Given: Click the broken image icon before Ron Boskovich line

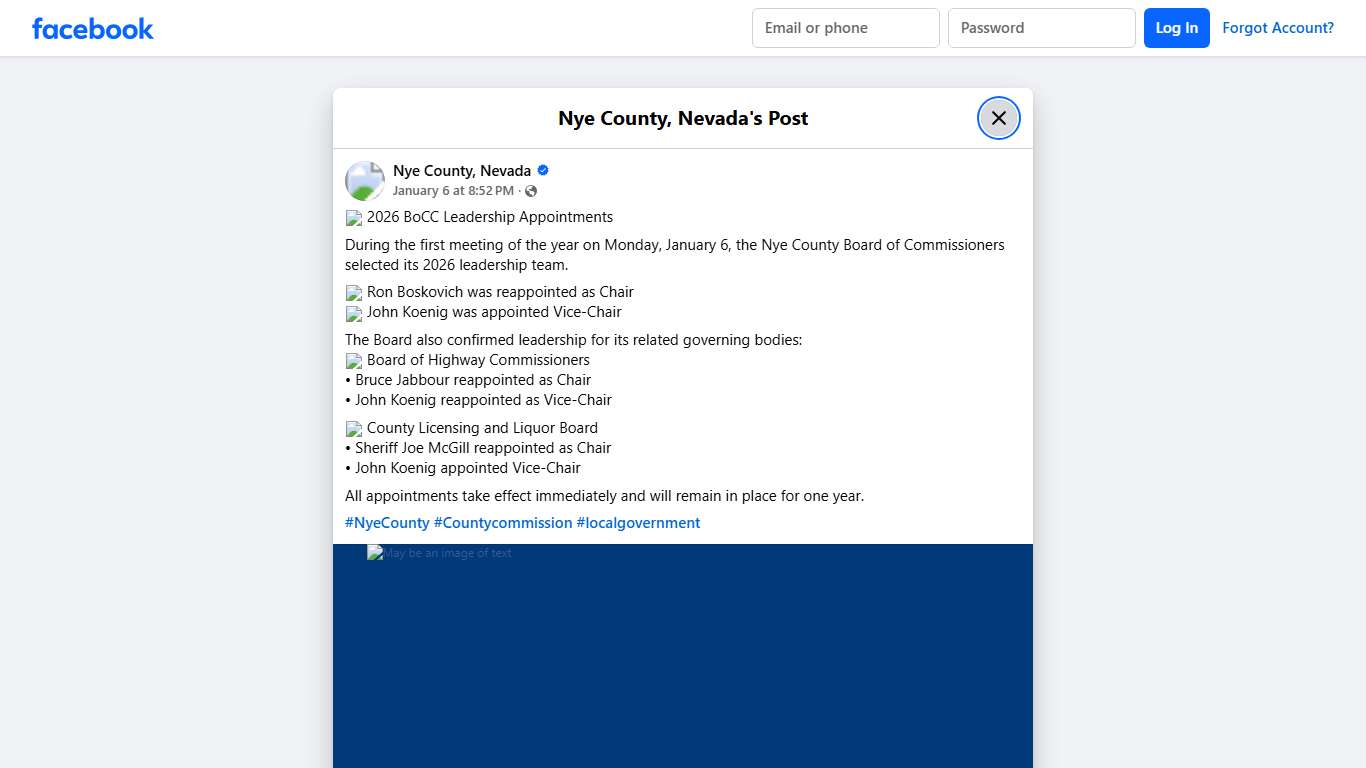Looking at the screenshot, I should [354, 292].
